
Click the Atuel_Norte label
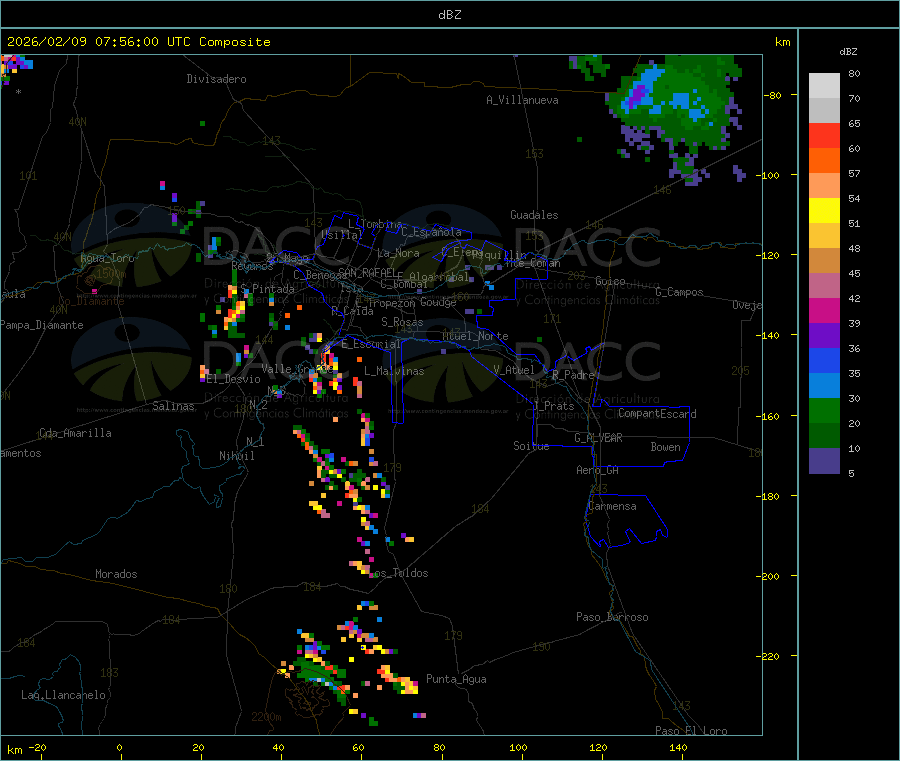tap(475, 336)
